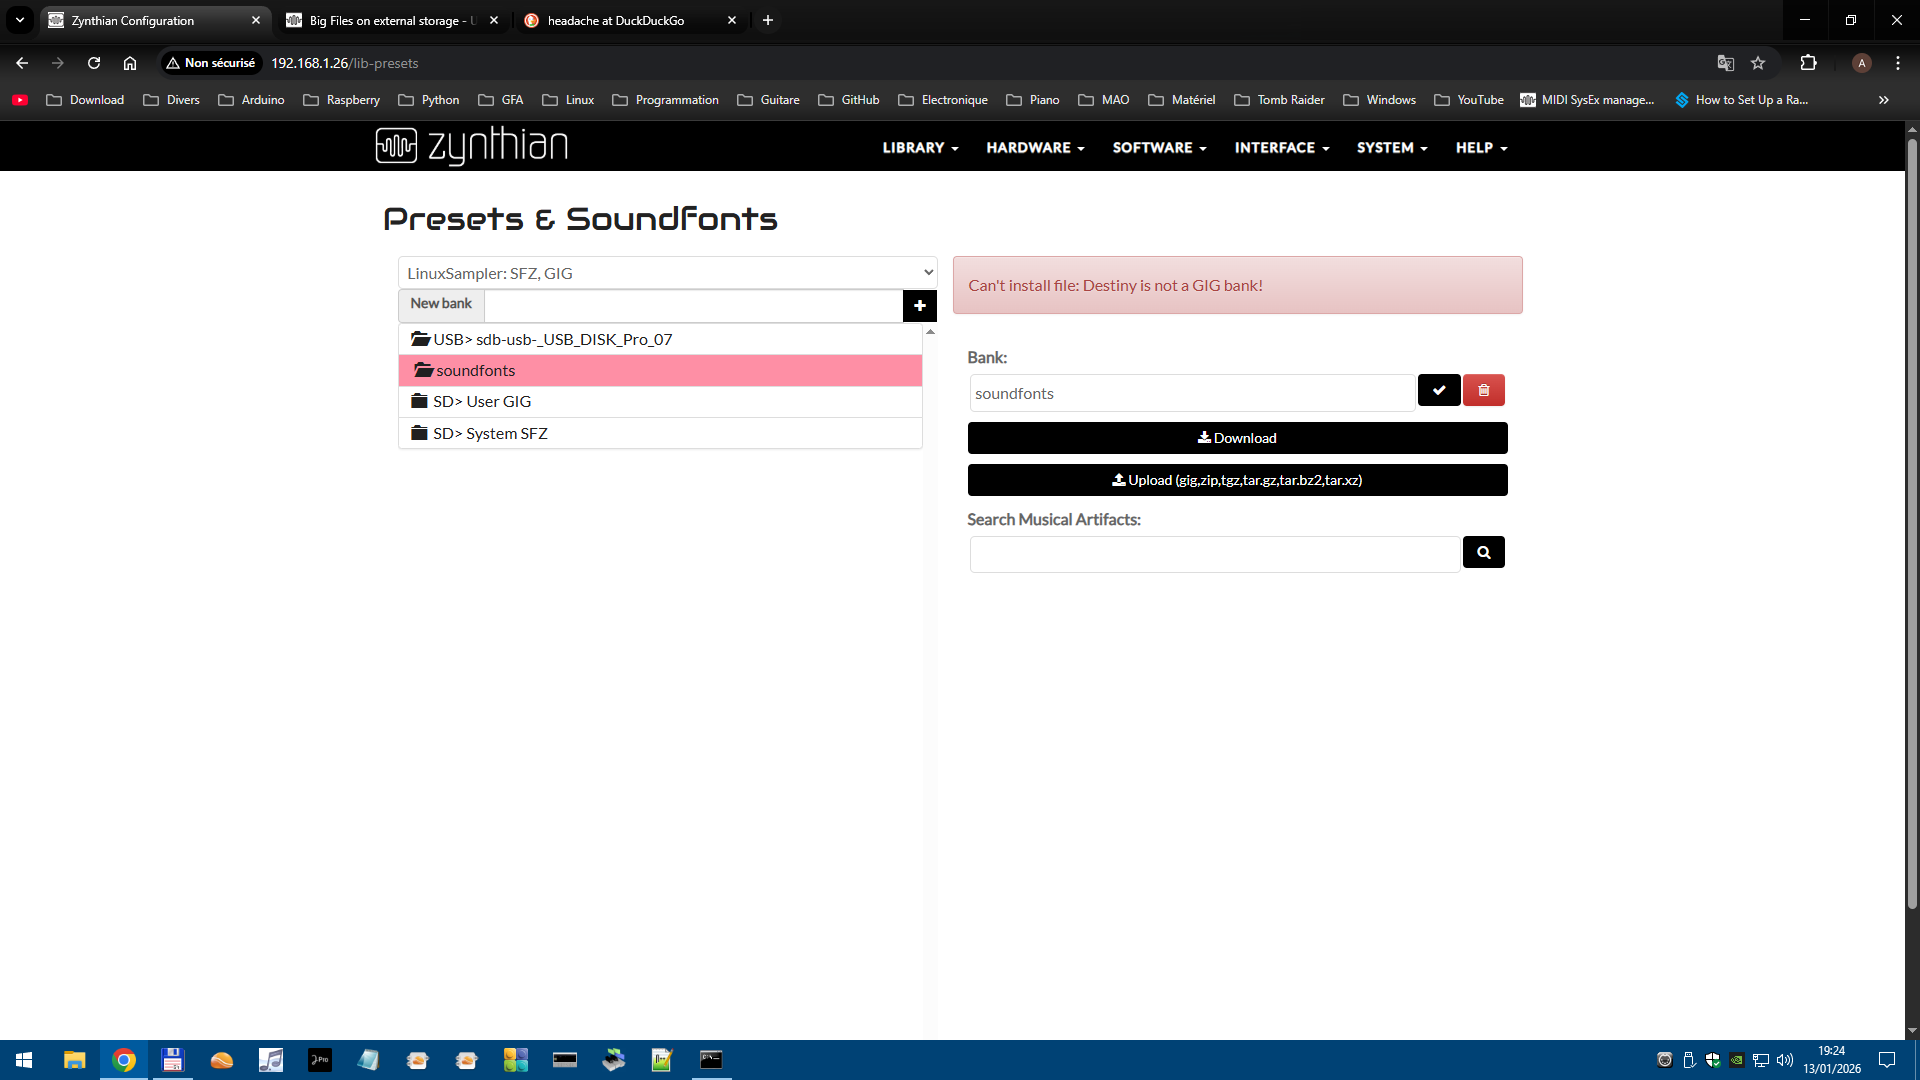
Task: Expand the HARDWARE navigation menu
Action: (x=1034, y=148)
